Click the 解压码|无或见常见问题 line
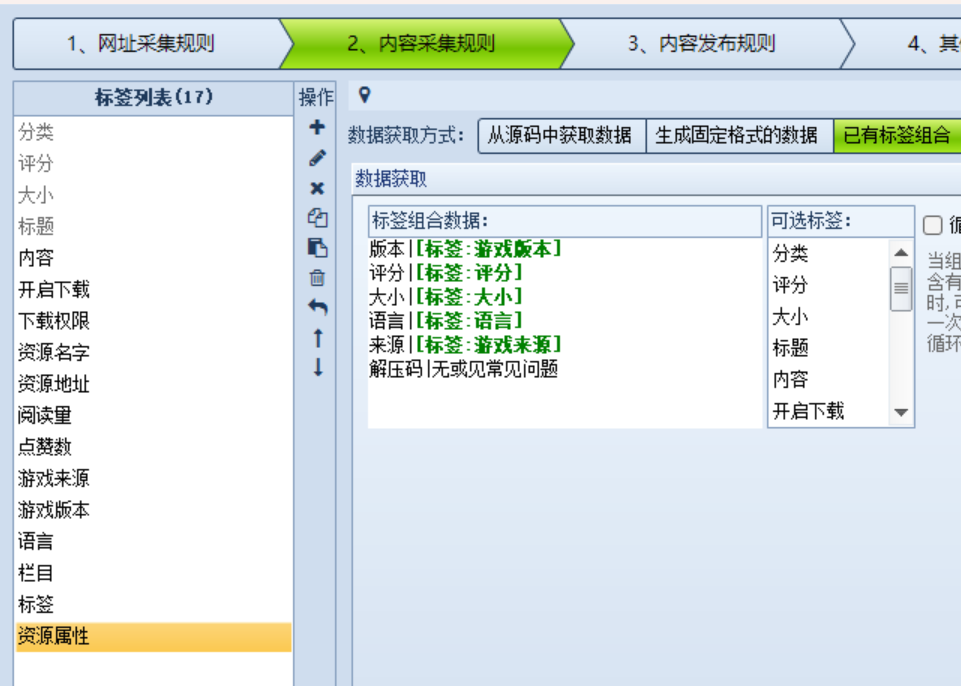The image size is (961, 686). [463, 369]
